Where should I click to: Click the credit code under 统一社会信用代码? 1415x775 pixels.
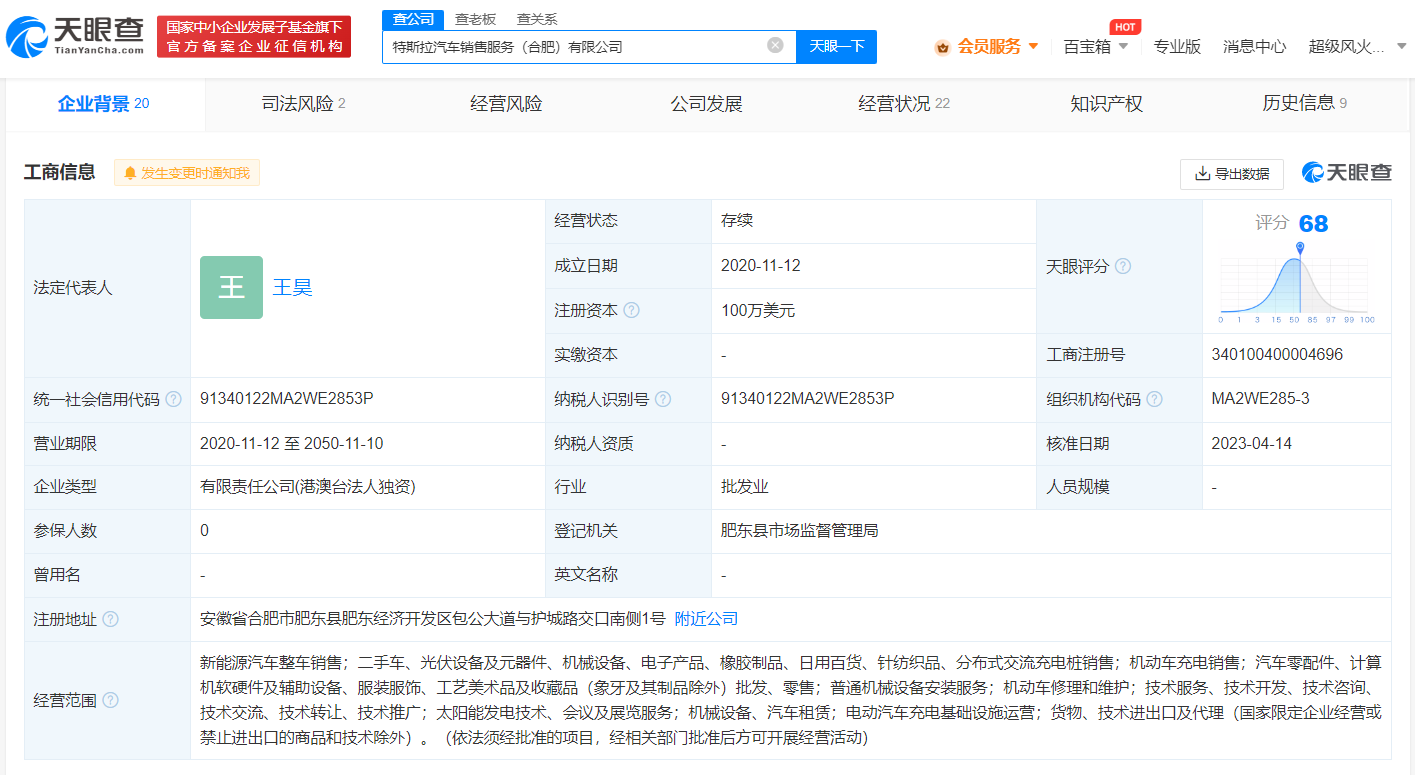click(x=287, y=399)
